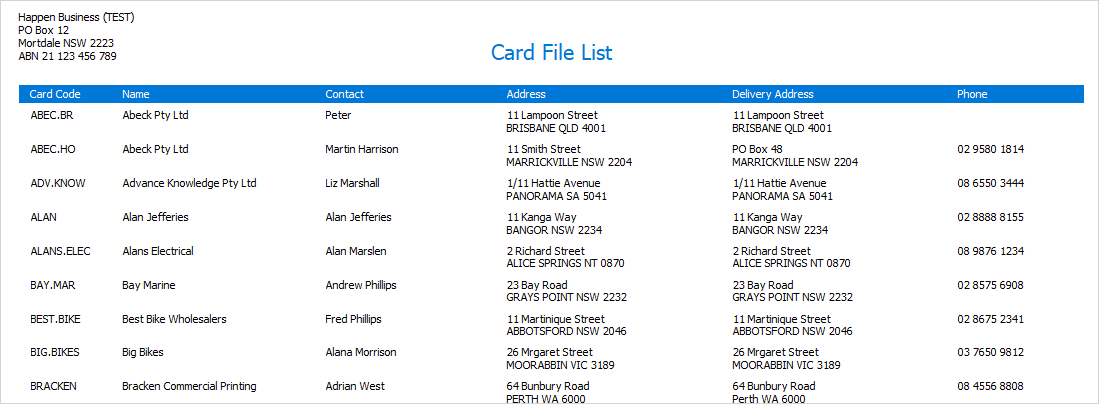Click phone number 02 9580 1814

coord(990,149)
